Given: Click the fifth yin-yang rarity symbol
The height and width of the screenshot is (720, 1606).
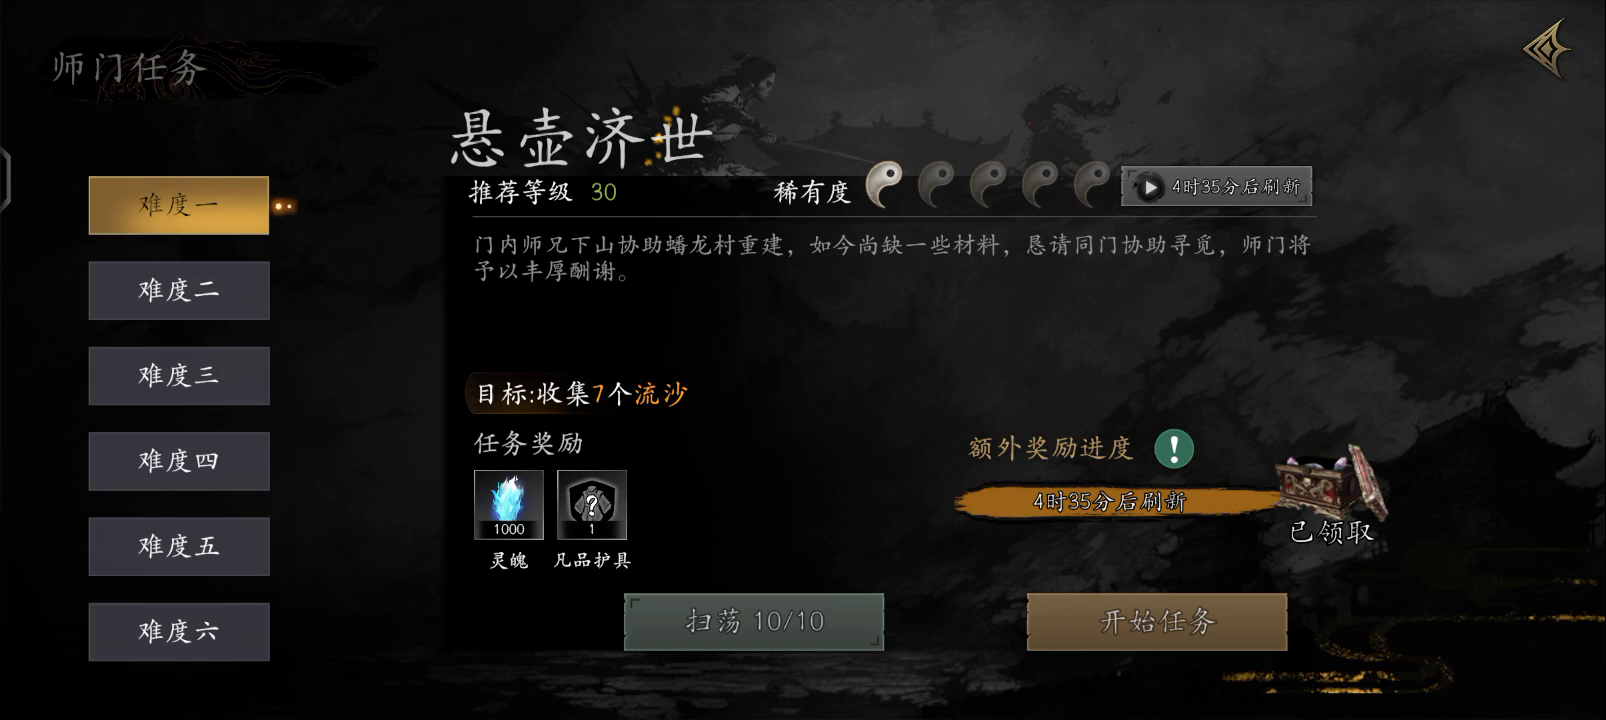Looking at the screenshot, I should [x=1092, y=185].
